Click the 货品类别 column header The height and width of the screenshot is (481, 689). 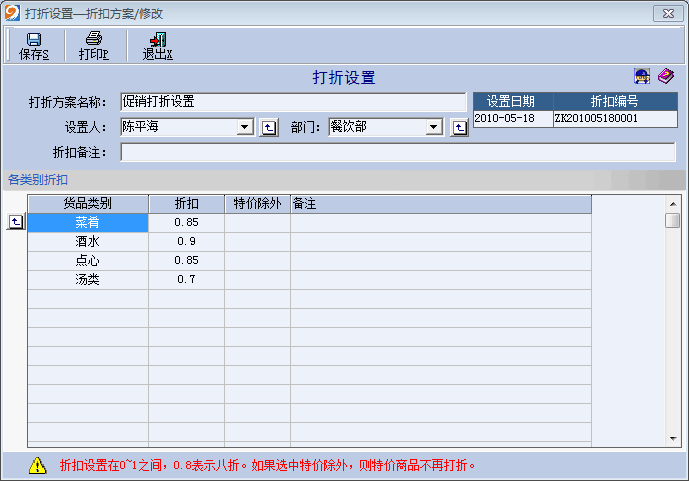(x=87, y=203)
